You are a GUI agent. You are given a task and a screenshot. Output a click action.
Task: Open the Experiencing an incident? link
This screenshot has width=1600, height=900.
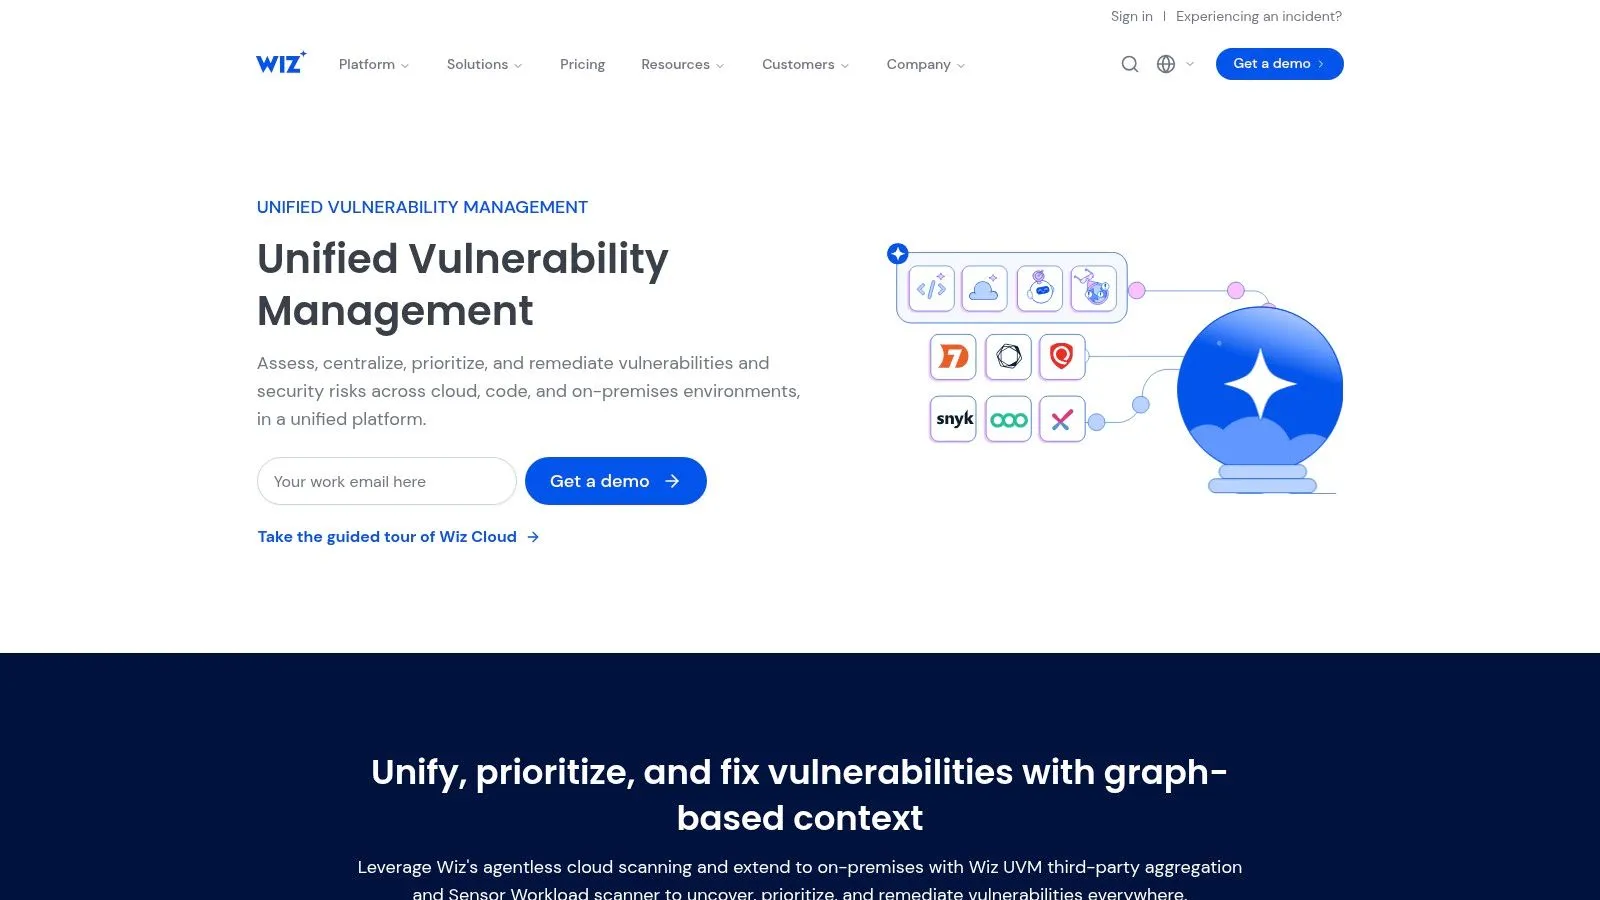pos(1259,16)
